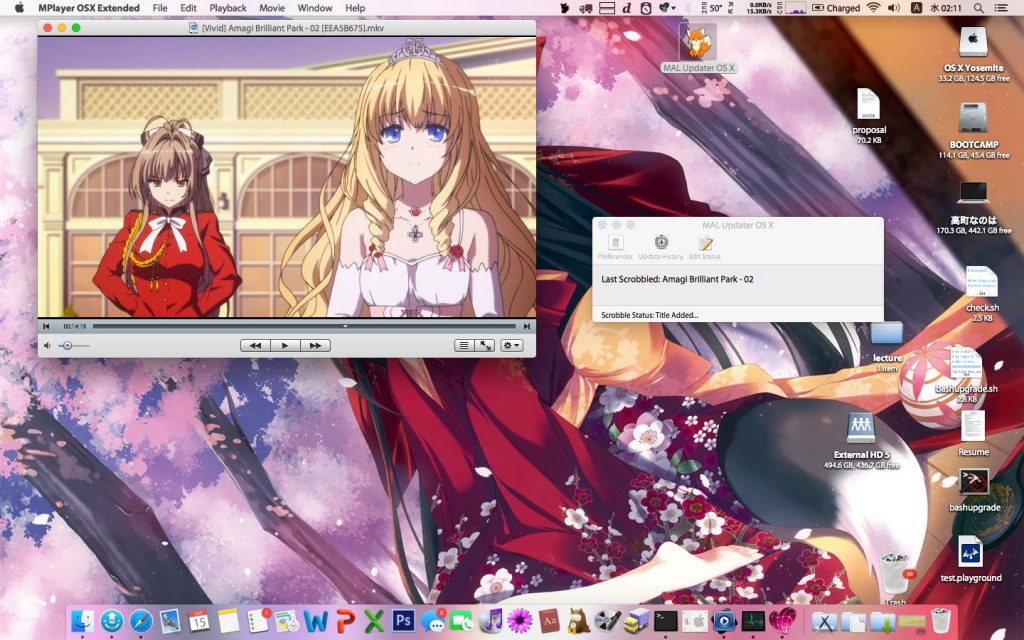
Task: Open the Movie menu
Action: tap(272, 8)
